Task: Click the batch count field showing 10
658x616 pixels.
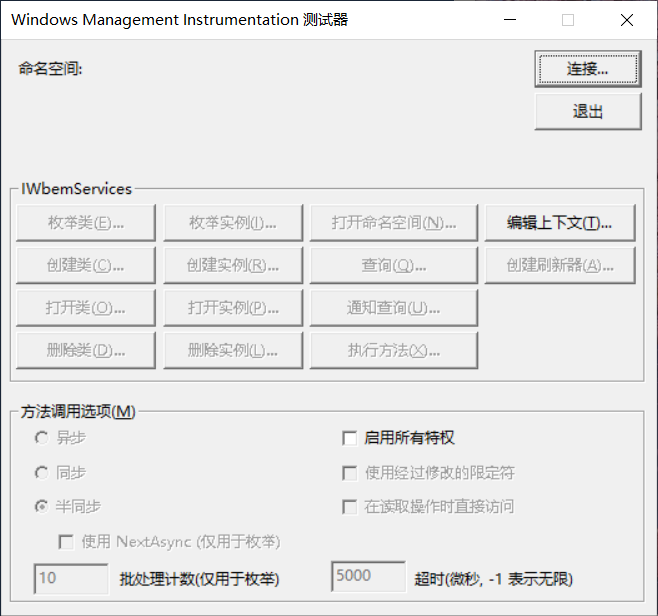Action: pos(71,579)
